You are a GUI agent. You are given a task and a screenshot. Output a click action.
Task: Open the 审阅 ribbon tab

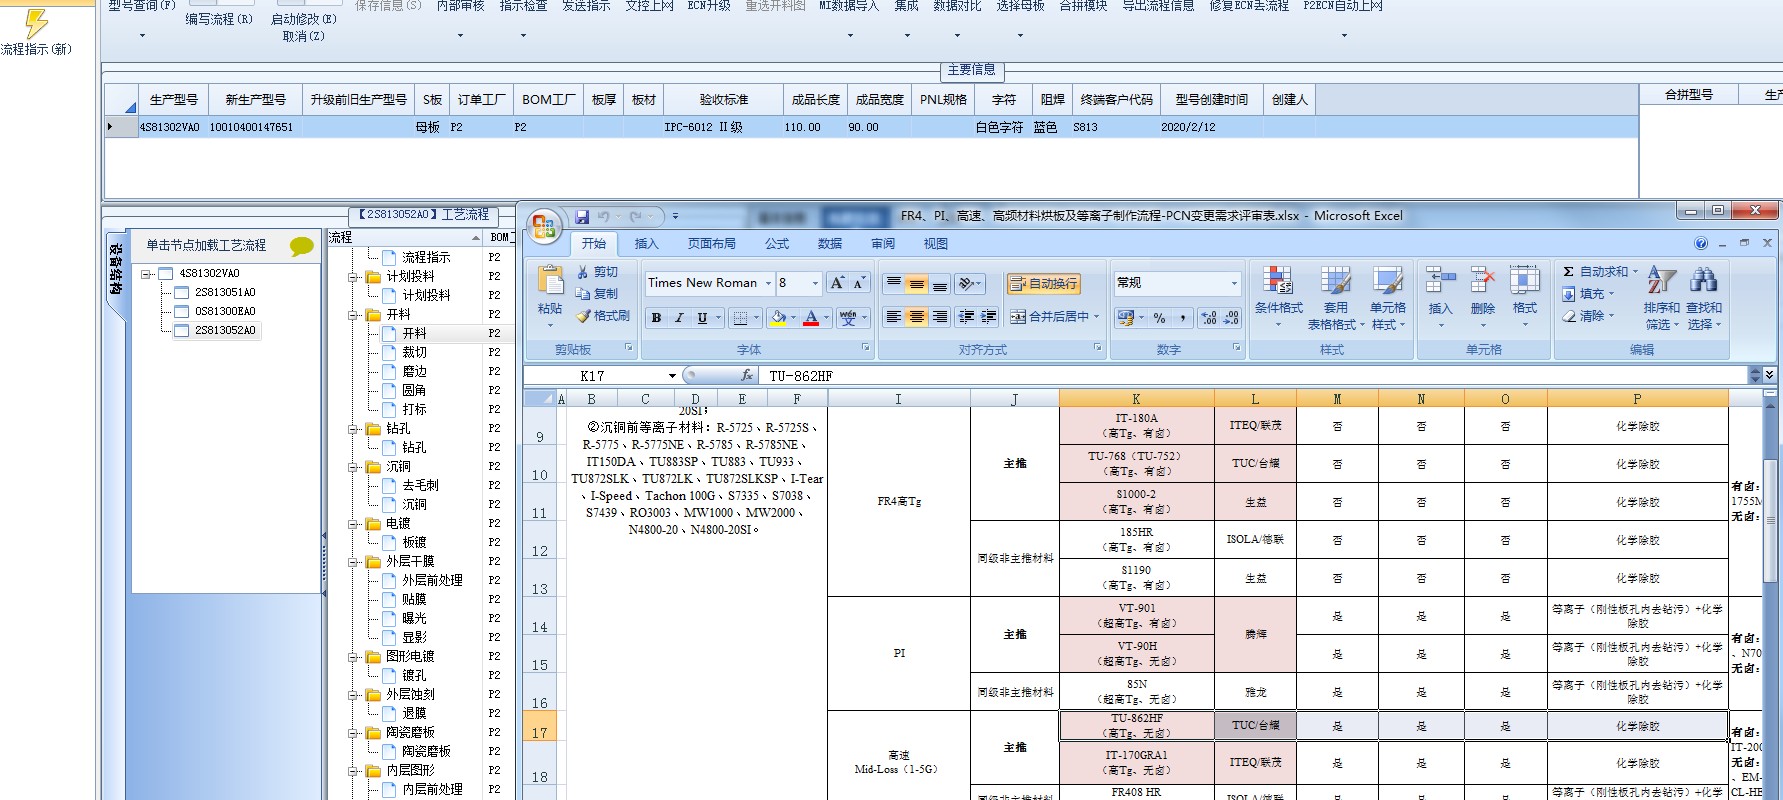pos(883,244)
